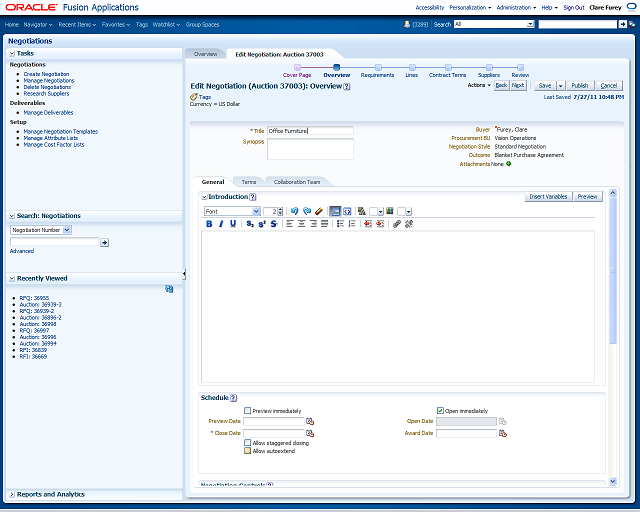The height and width of the screenshot is (512, 640).
Task: Enable Allow staggered closing
Action: (247, 443)
